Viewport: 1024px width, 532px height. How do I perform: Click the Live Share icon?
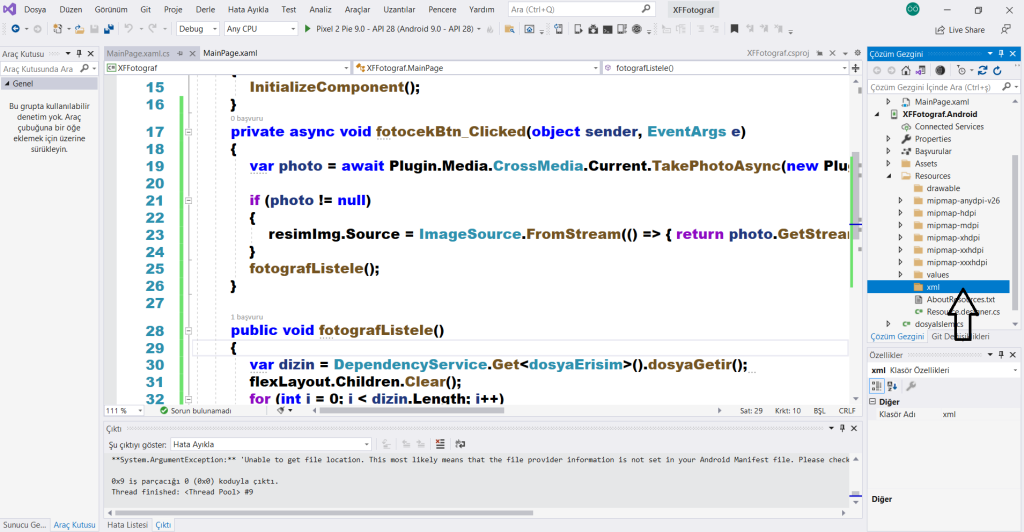pos(939,30)
